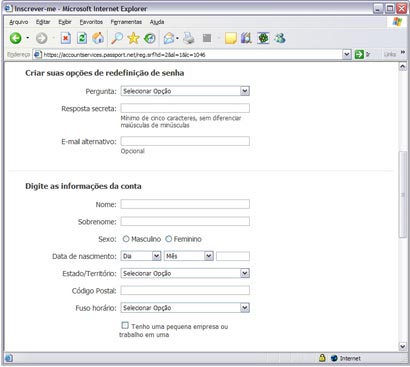The image size is (410, 367).
Task: Click the 'Criar suas opções de redefinição' heading
Action: click(x=105, y=73)
